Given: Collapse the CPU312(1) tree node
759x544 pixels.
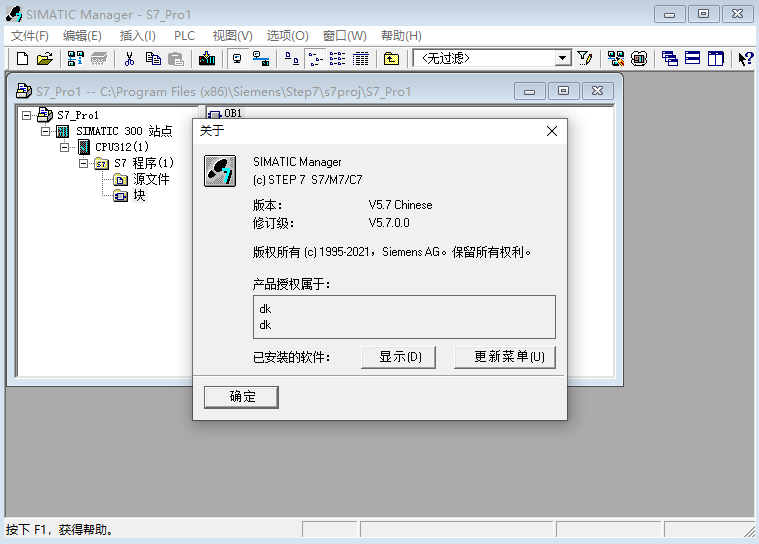Looking at the screenshot, I should tap(64, 147).
